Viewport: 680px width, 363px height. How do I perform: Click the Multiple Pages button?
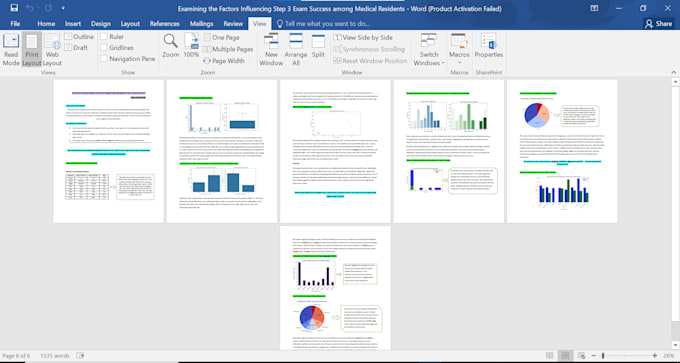click(229, 49)
